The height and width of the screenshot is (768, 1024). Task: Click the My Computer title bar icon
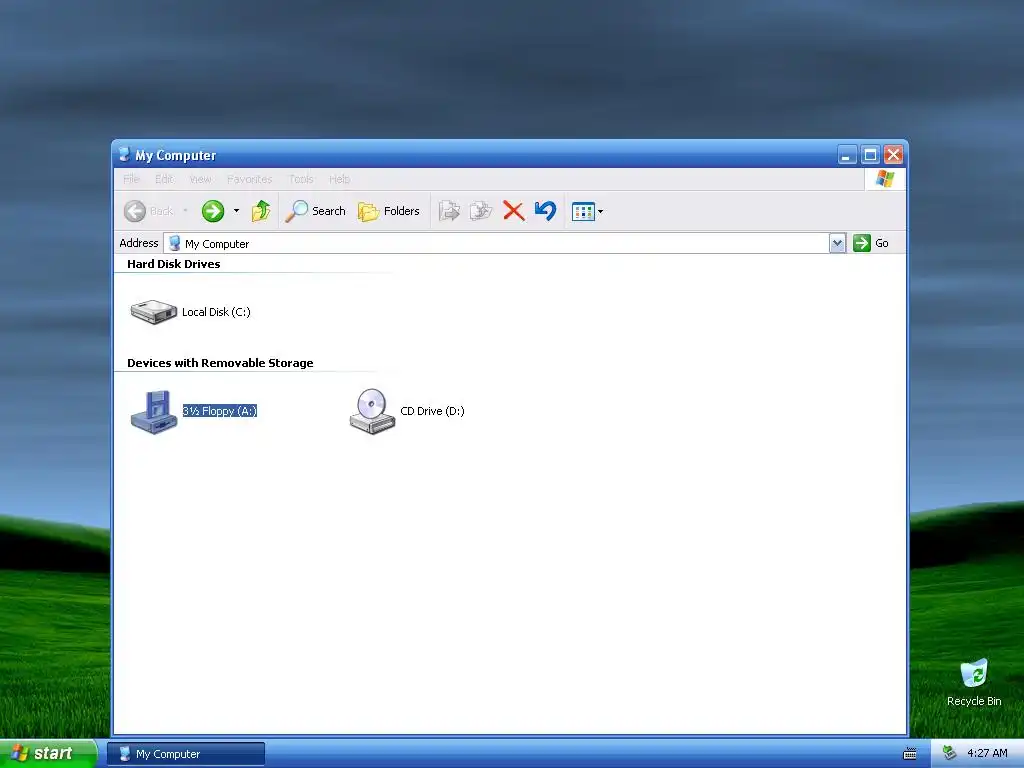124,155
